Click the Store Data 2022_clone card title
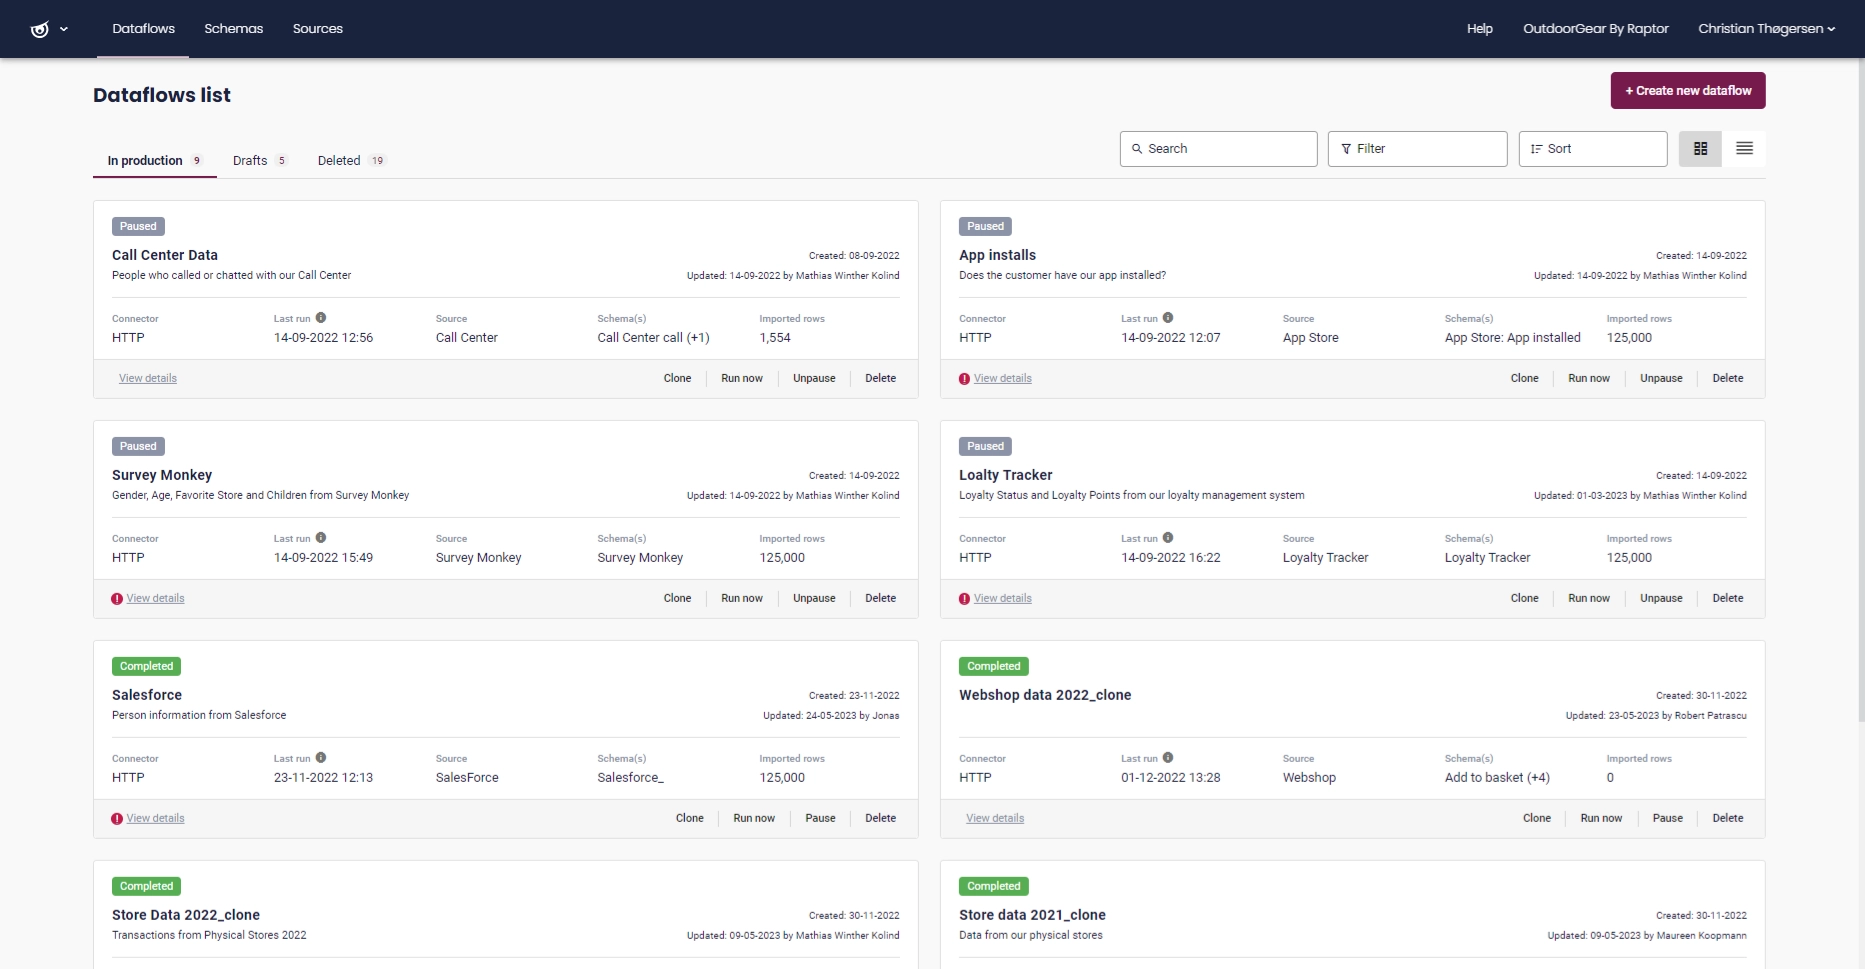This screenshot has width=1865, height=969. (x=186, y=915)
